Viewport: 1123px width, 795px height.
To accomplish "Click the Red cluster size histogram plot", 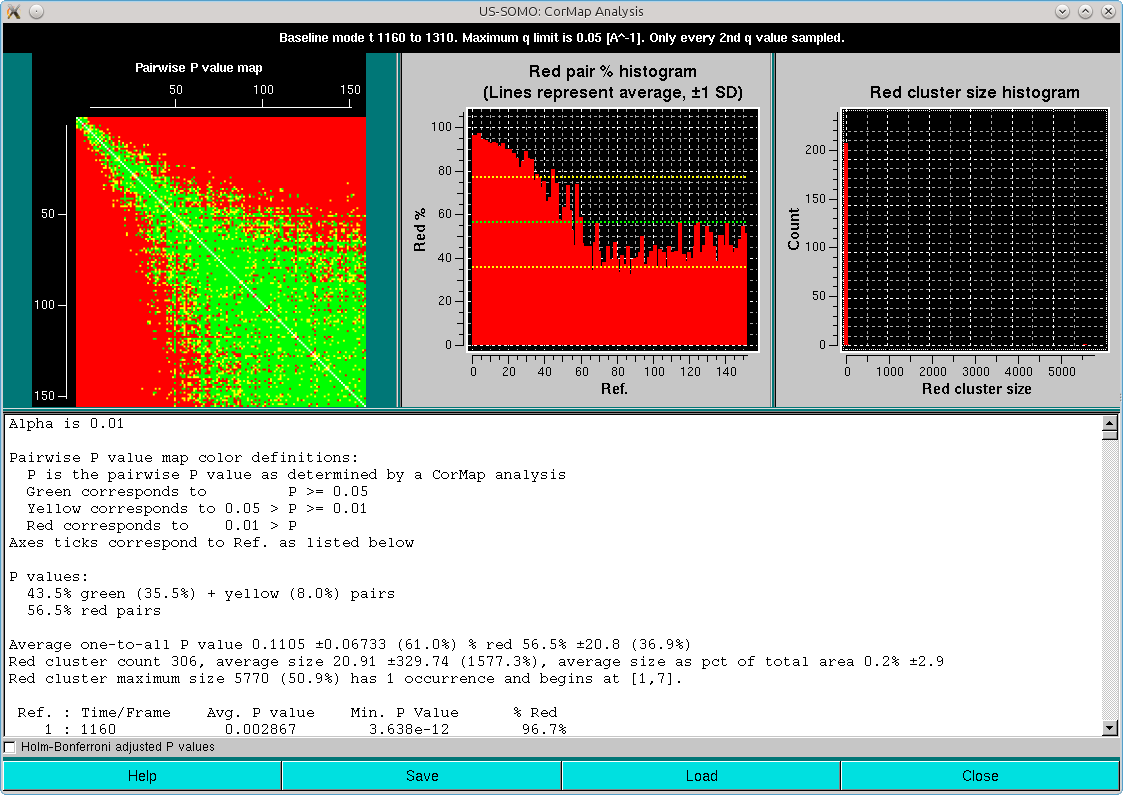I will point(975,230).
